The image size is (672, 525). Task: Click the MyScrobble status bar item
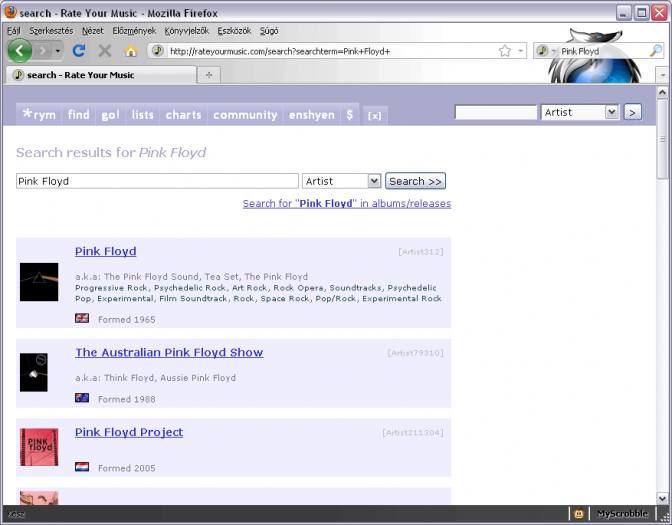click(622, 513)
